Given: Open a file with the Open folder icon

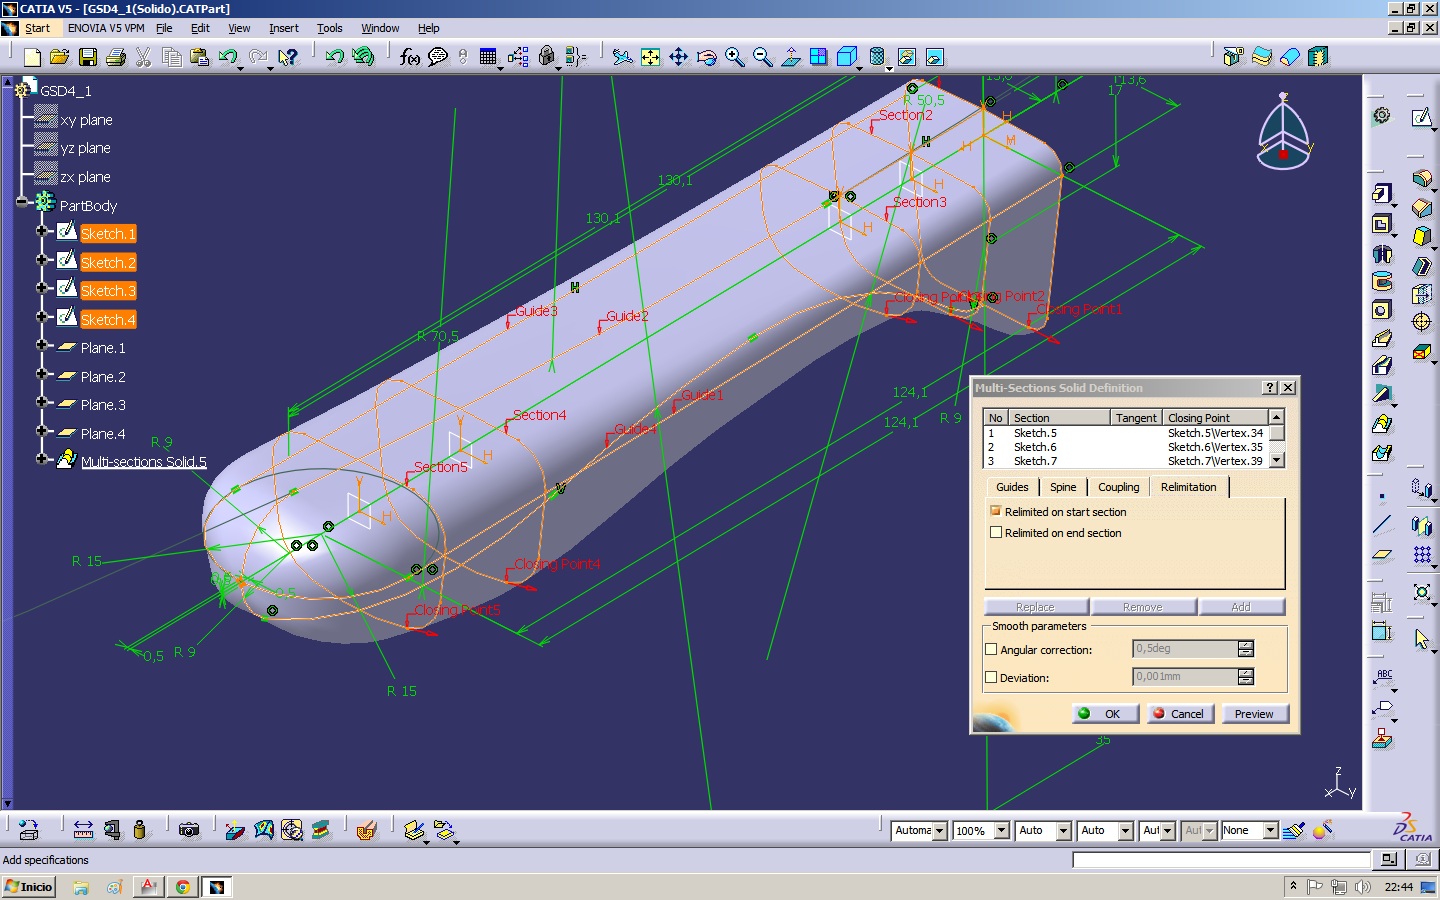Looking at the screenshot, I should (x=60, y=57).
